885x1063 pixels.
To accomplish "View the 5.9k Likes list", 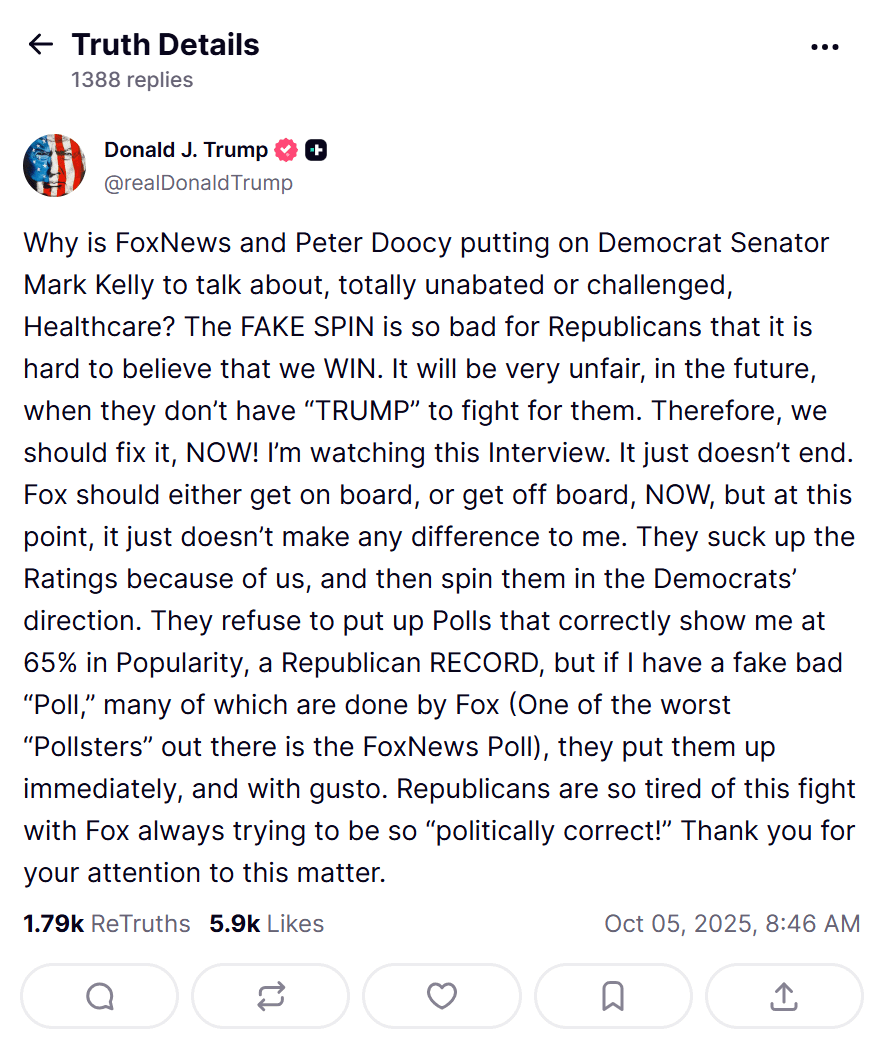I will point(266,923).
